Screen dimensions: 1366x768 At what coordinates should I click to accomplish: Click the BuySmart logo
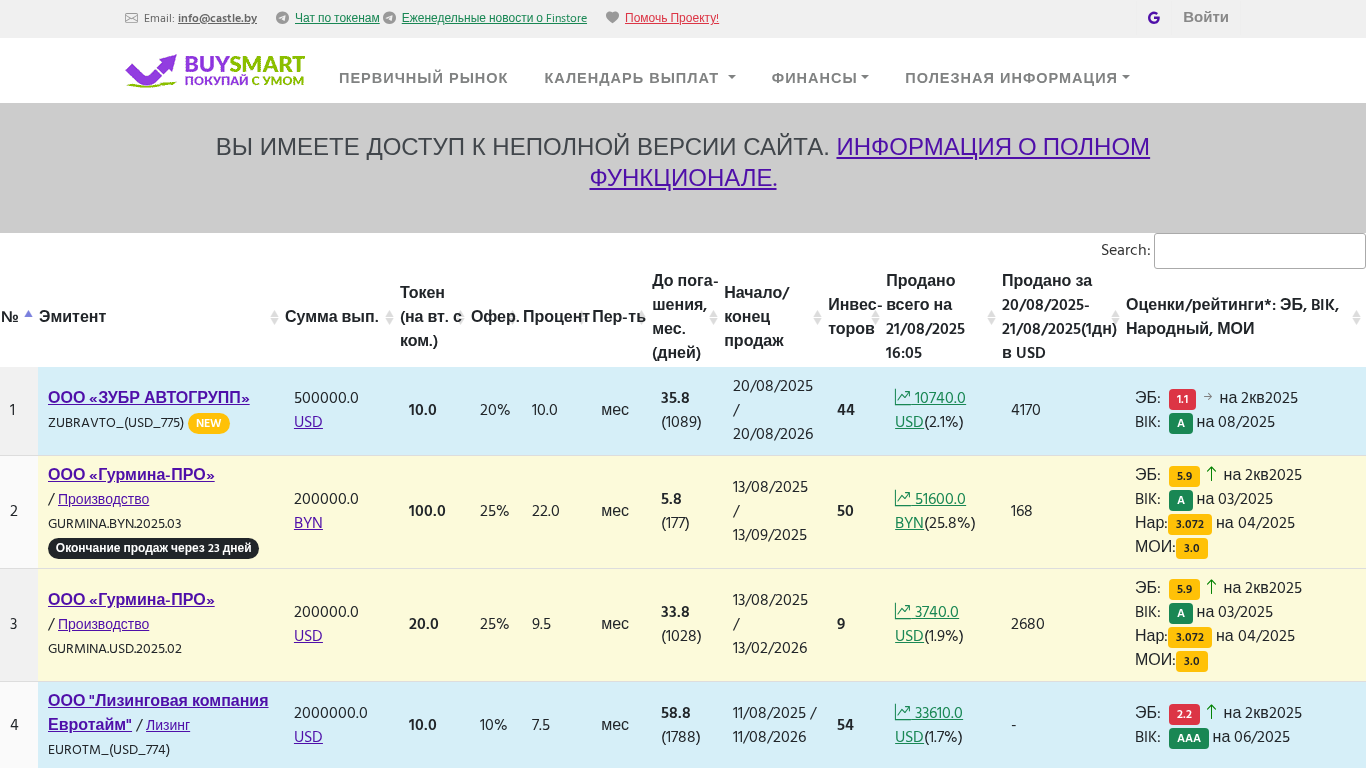[215, 71]
